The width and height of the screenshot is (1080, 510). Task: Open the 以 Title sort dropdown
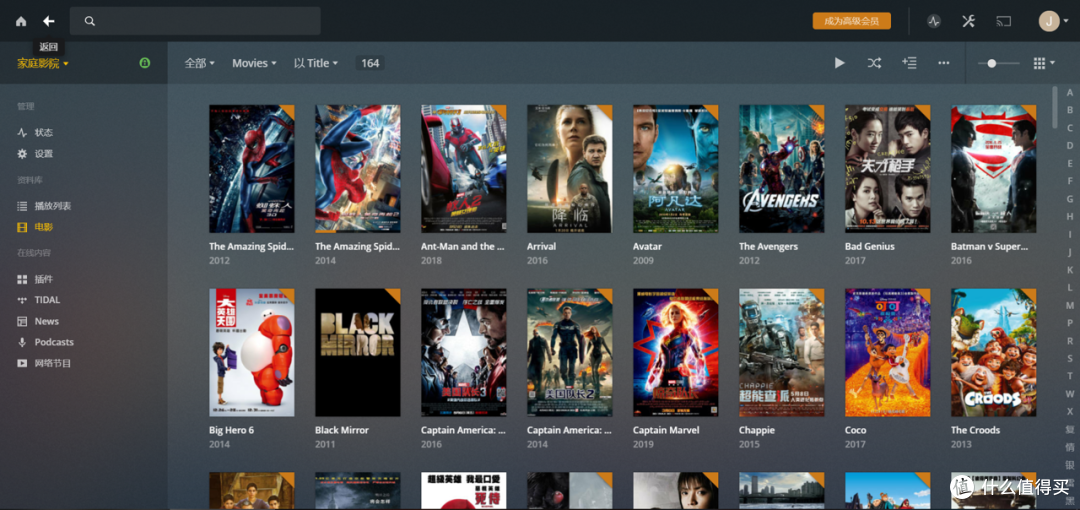315,63
